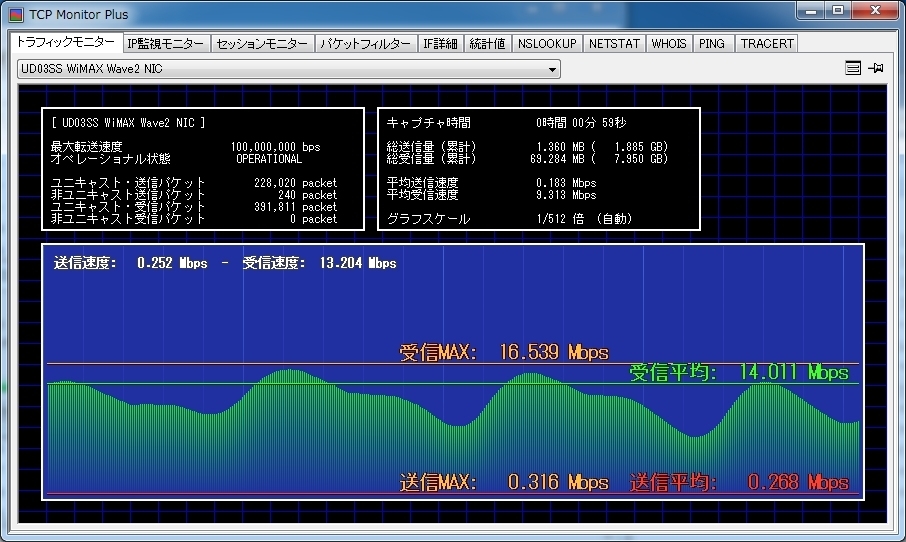This screenshot has width=906, height=542.
Task: Click the pin always-on-top icon
Action: pyautogui.click(x=876, y=68)
